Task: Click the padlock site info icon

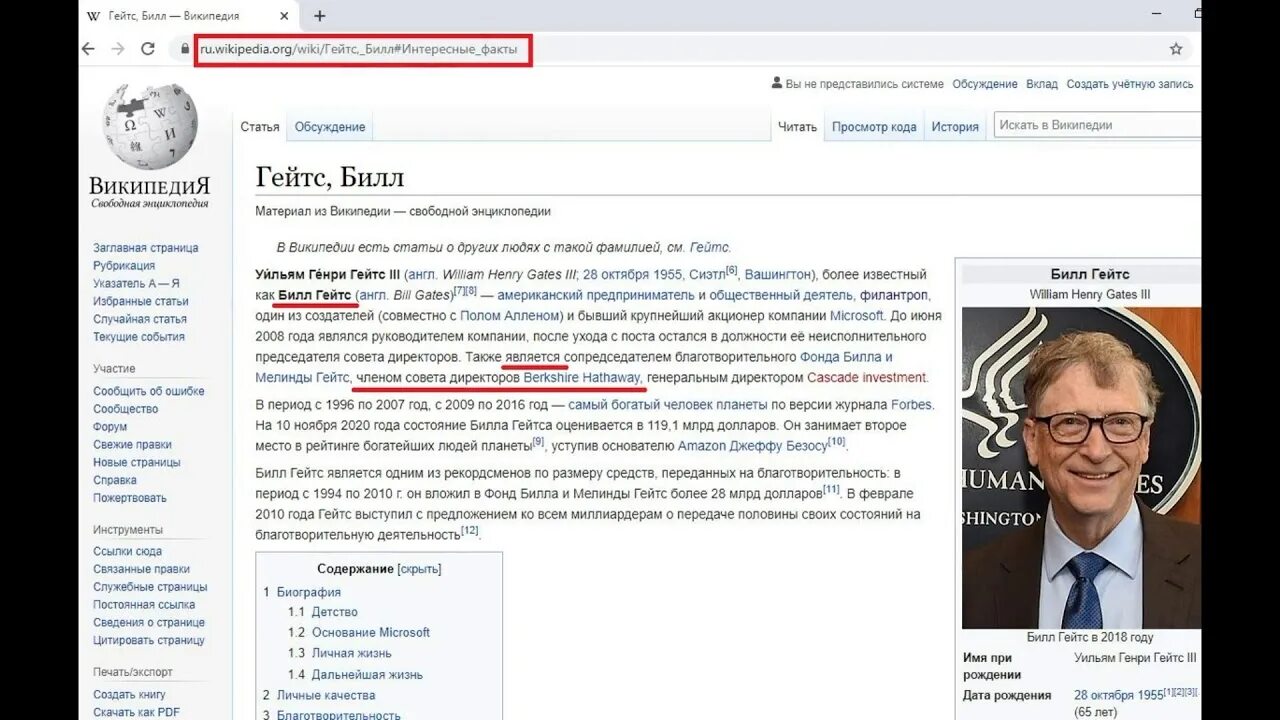Action: (x=184, y=49)
